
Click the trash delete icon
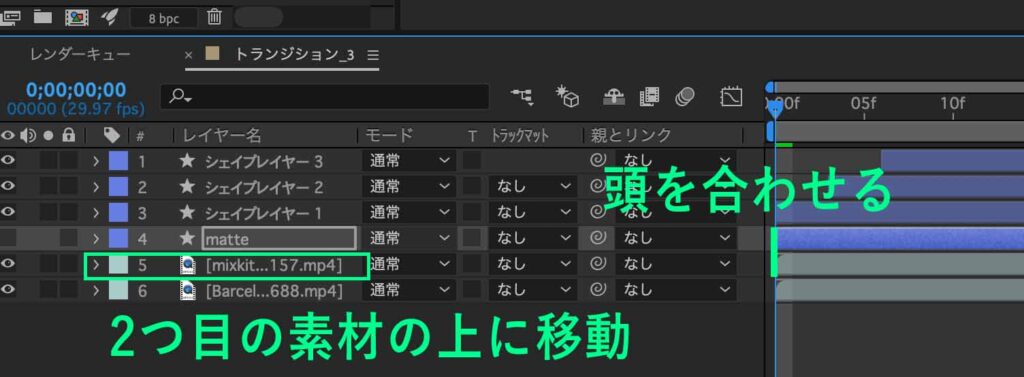(214, 16)
